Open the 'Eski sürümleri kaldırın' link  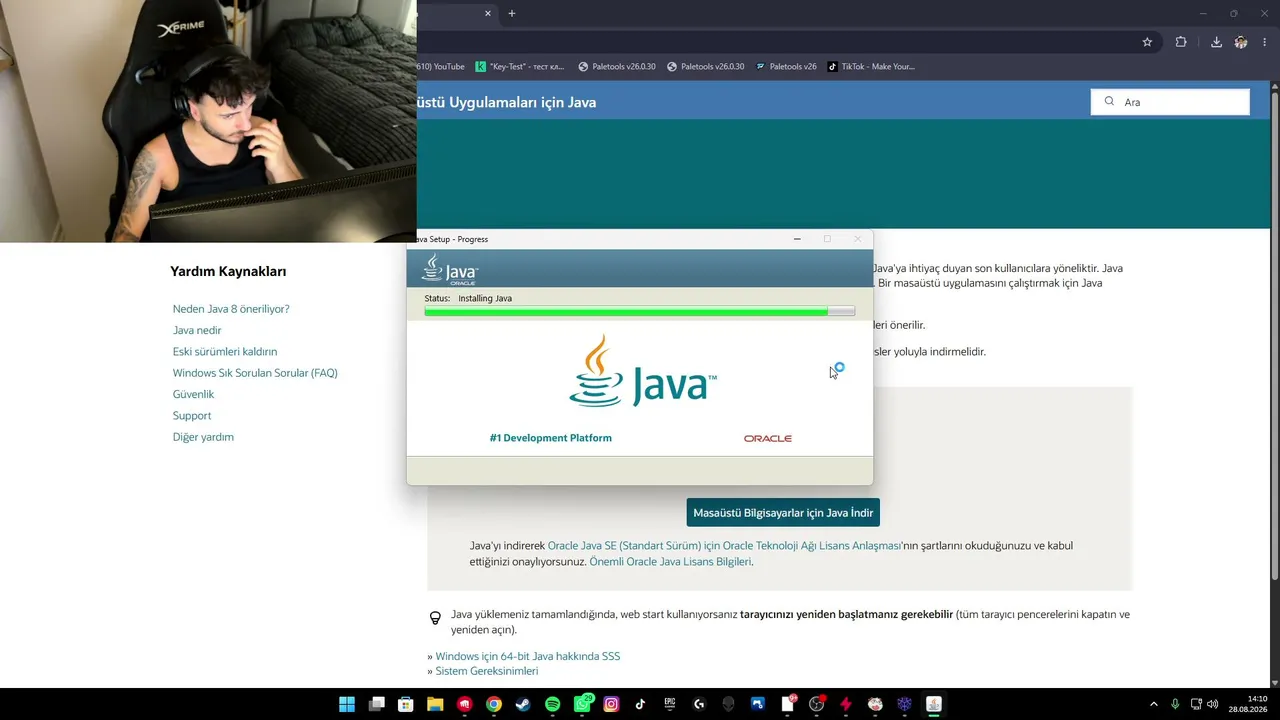click(225, 352)
